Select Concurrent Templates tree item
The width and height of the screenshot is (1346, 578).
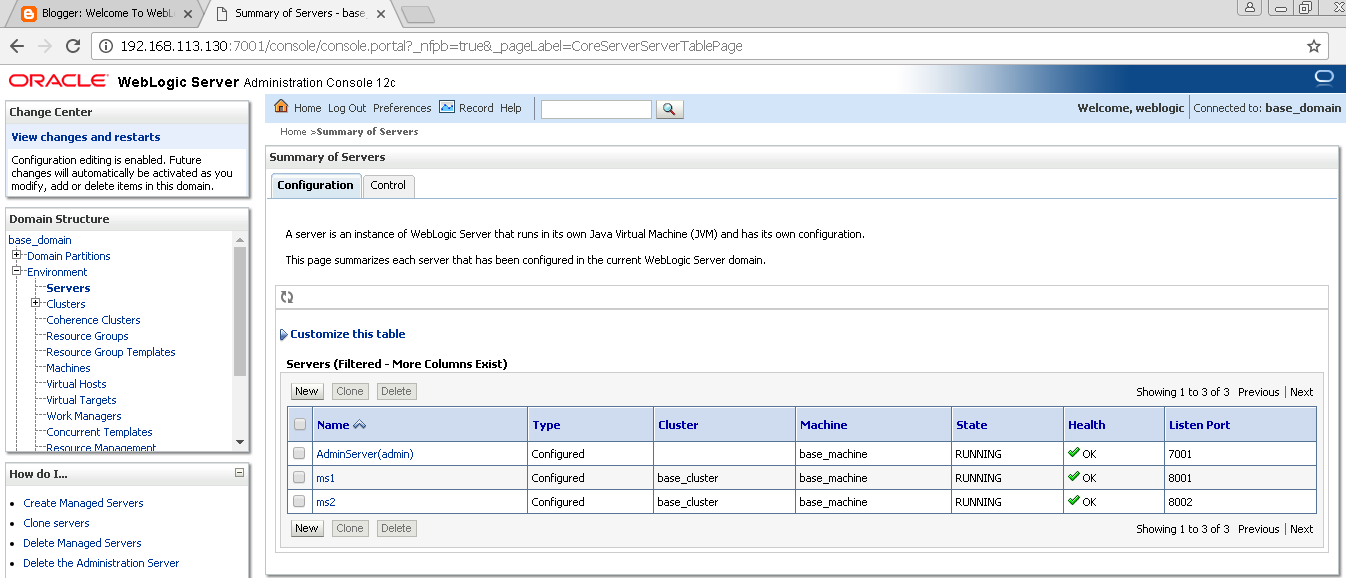(99, 432)
